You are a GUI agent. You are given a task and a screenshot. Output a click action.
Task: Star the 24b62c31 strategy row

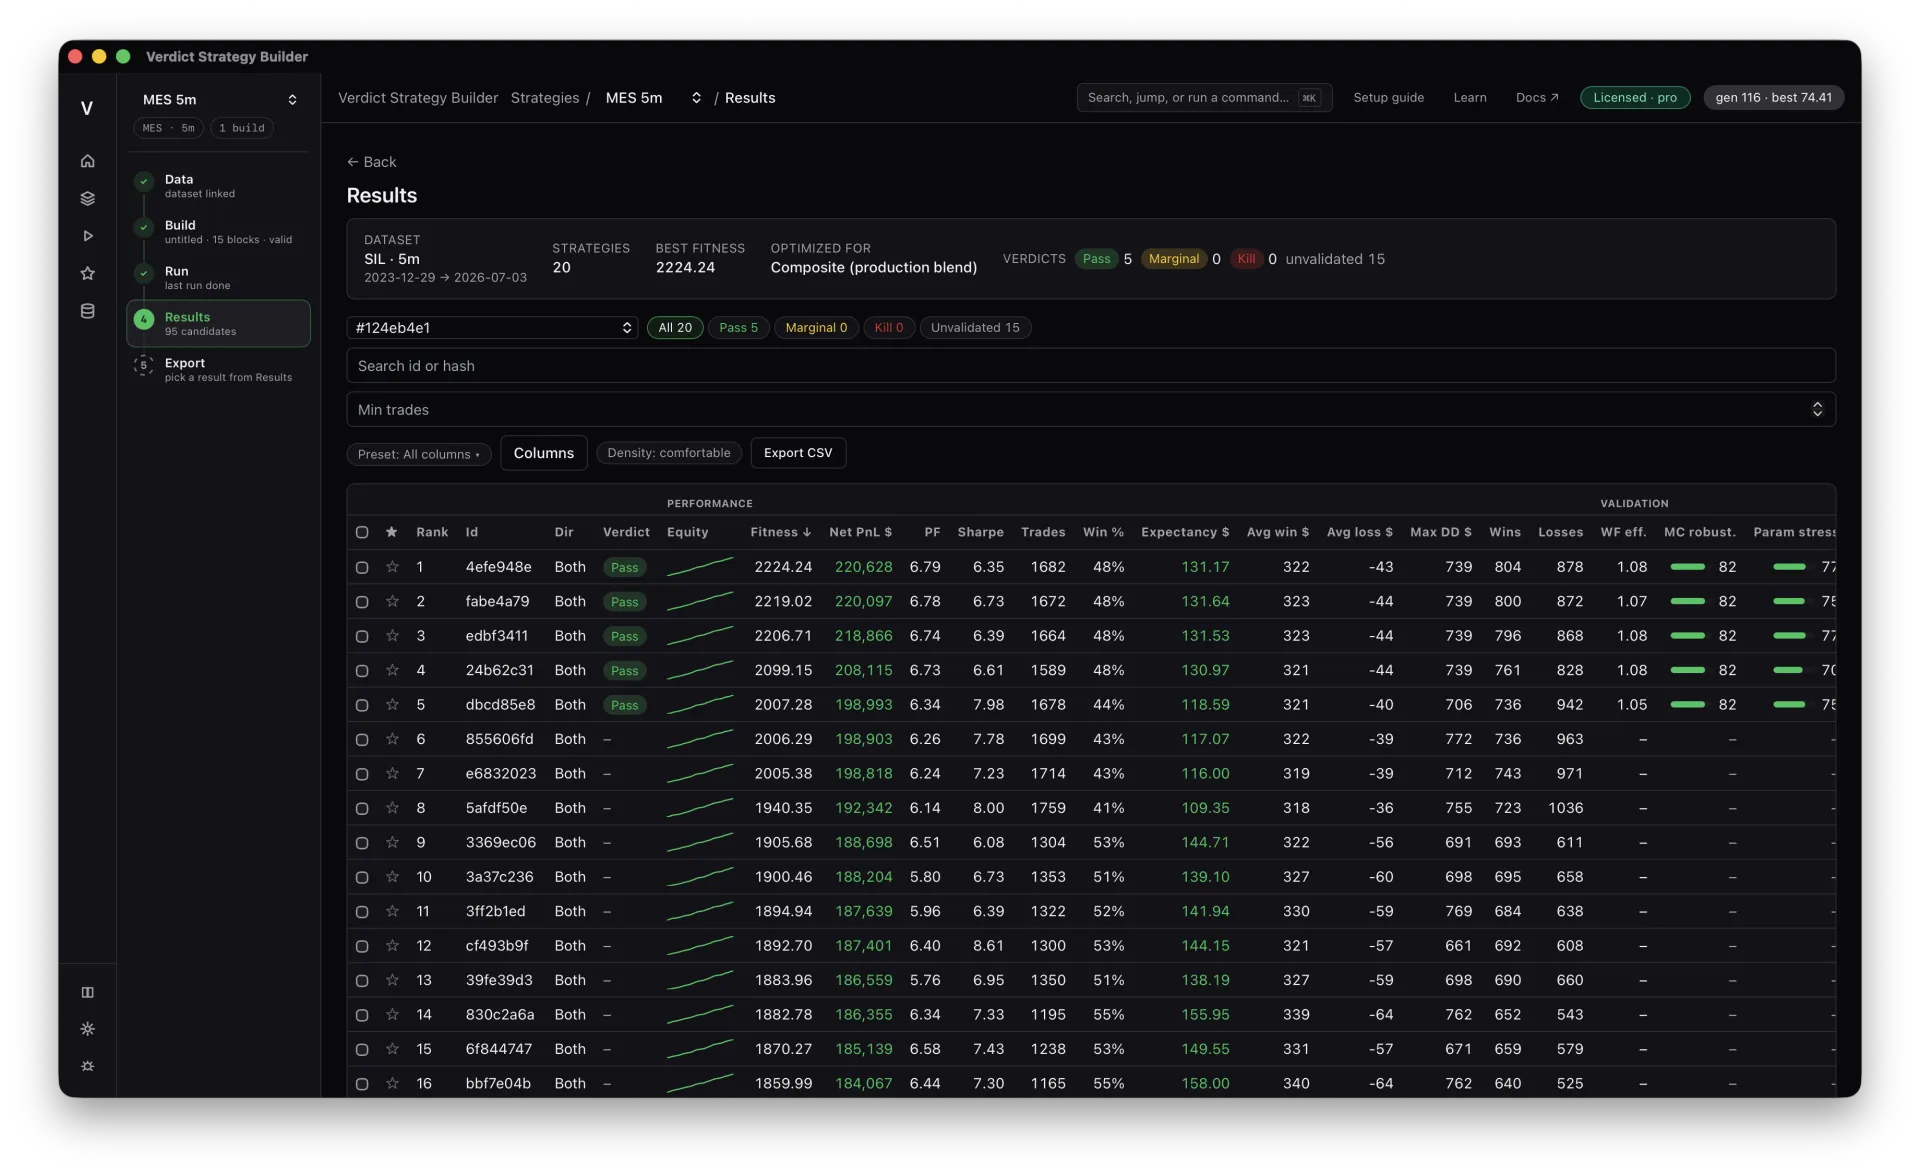click(392, 670)
